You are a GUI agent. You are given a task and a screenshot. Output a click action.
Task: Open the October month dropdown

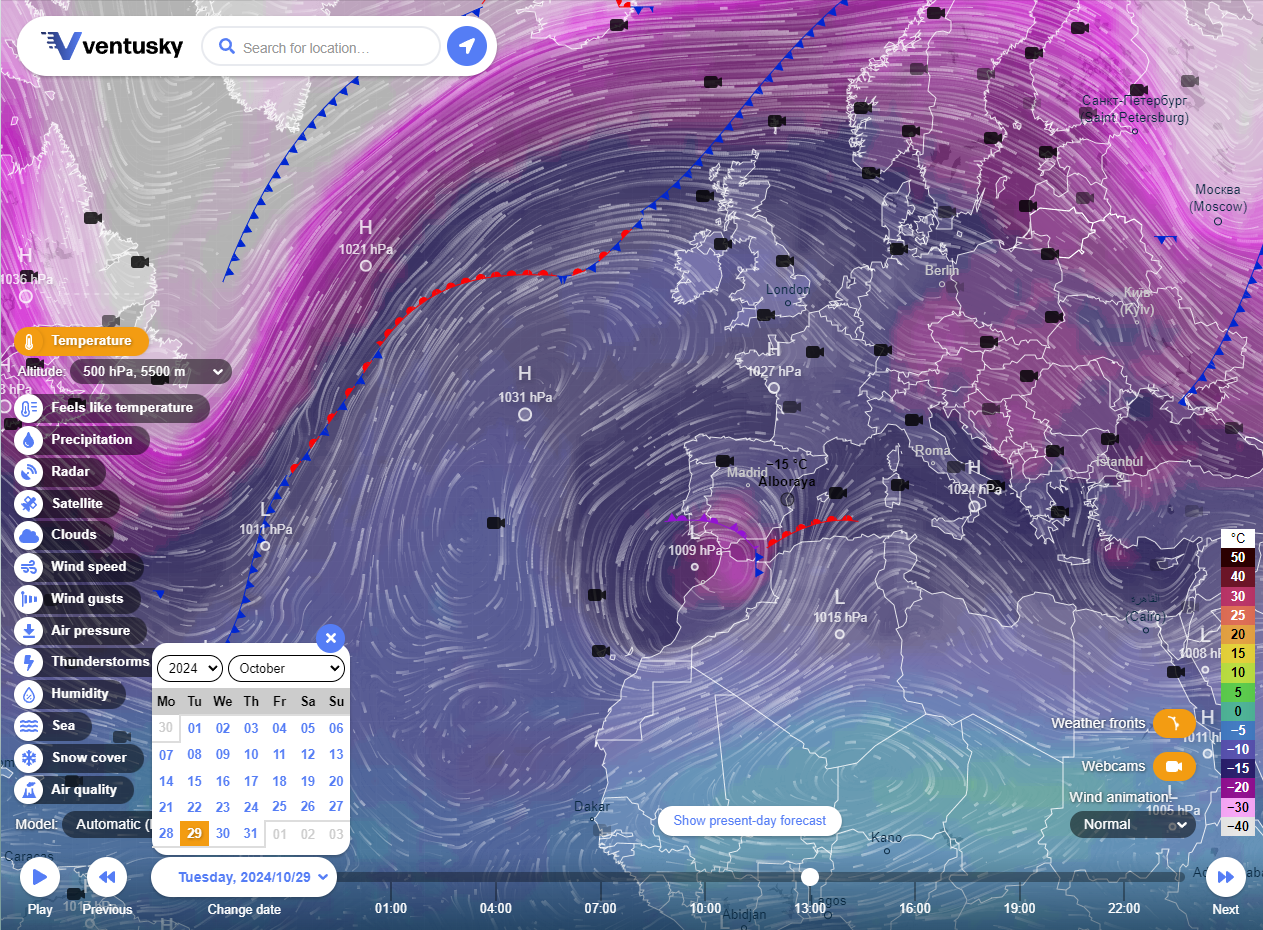tap(287, 668)
